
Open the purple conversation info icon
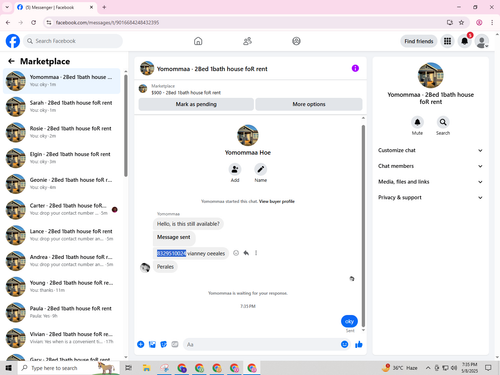(355, 68)
